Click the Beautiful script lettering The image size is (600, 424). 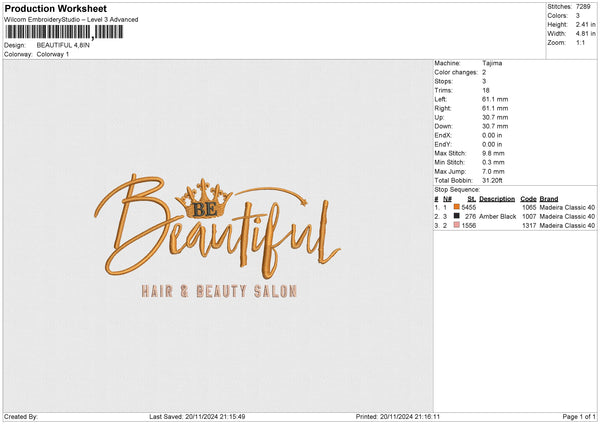pos(217,228)
